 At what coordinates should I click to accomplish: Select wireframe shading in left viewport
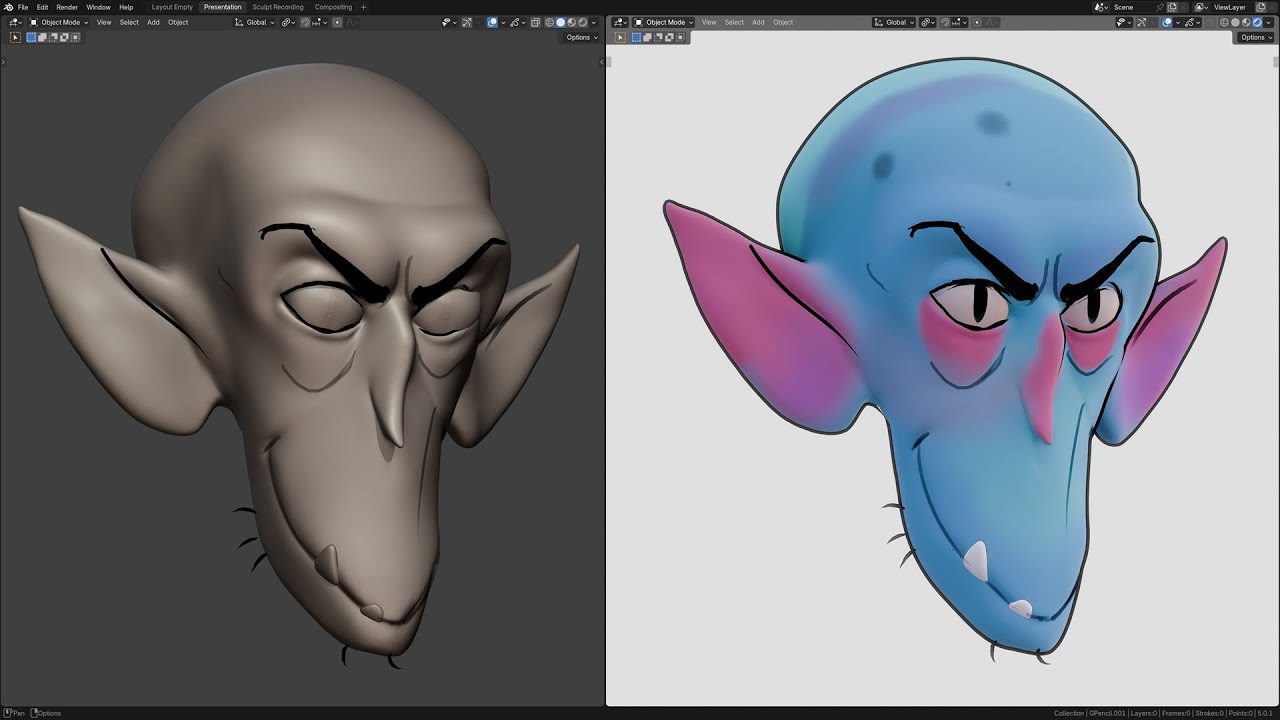tap(549, 22)
